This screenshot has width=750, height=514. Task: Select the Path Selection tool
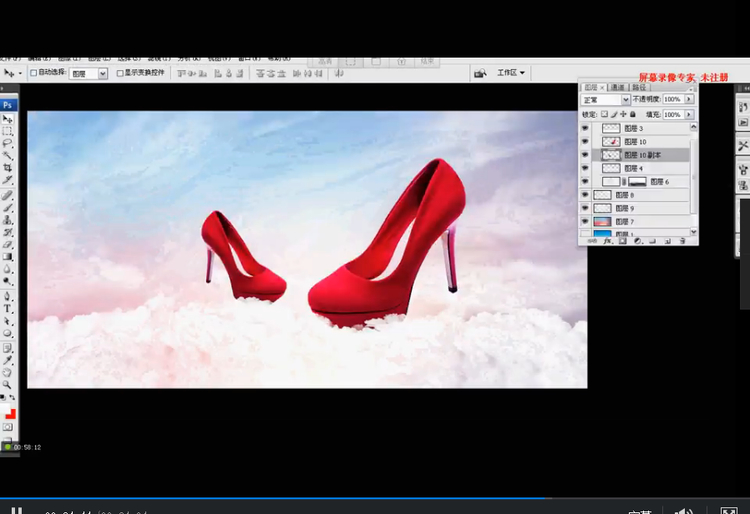coord(7,321)
